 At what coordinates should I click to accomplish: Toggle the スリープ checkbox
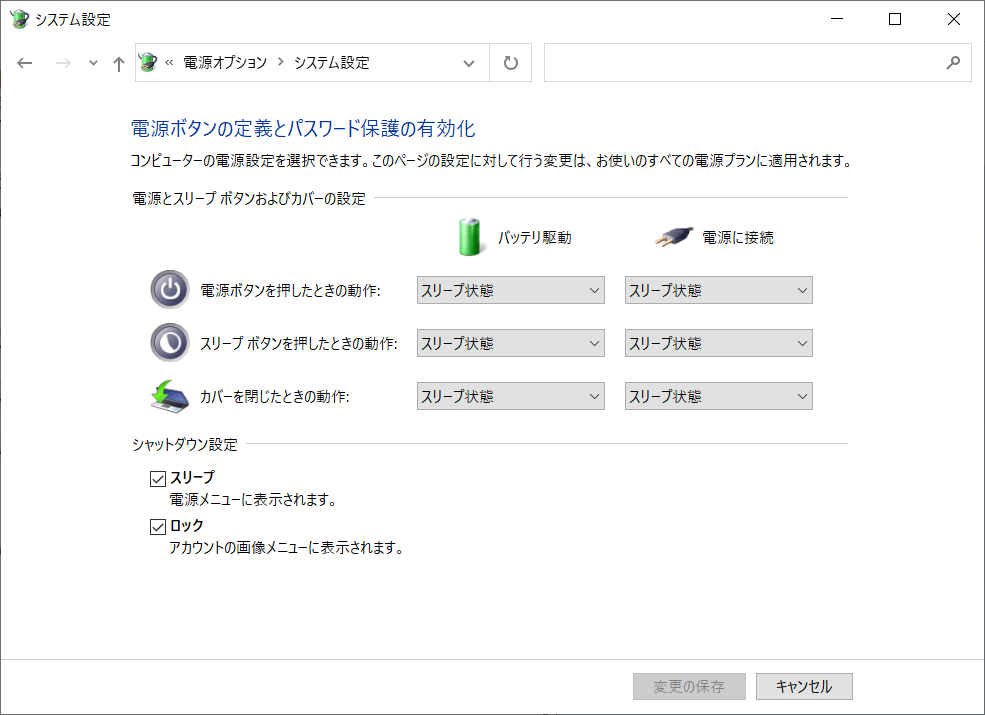(x=158, y=479)
